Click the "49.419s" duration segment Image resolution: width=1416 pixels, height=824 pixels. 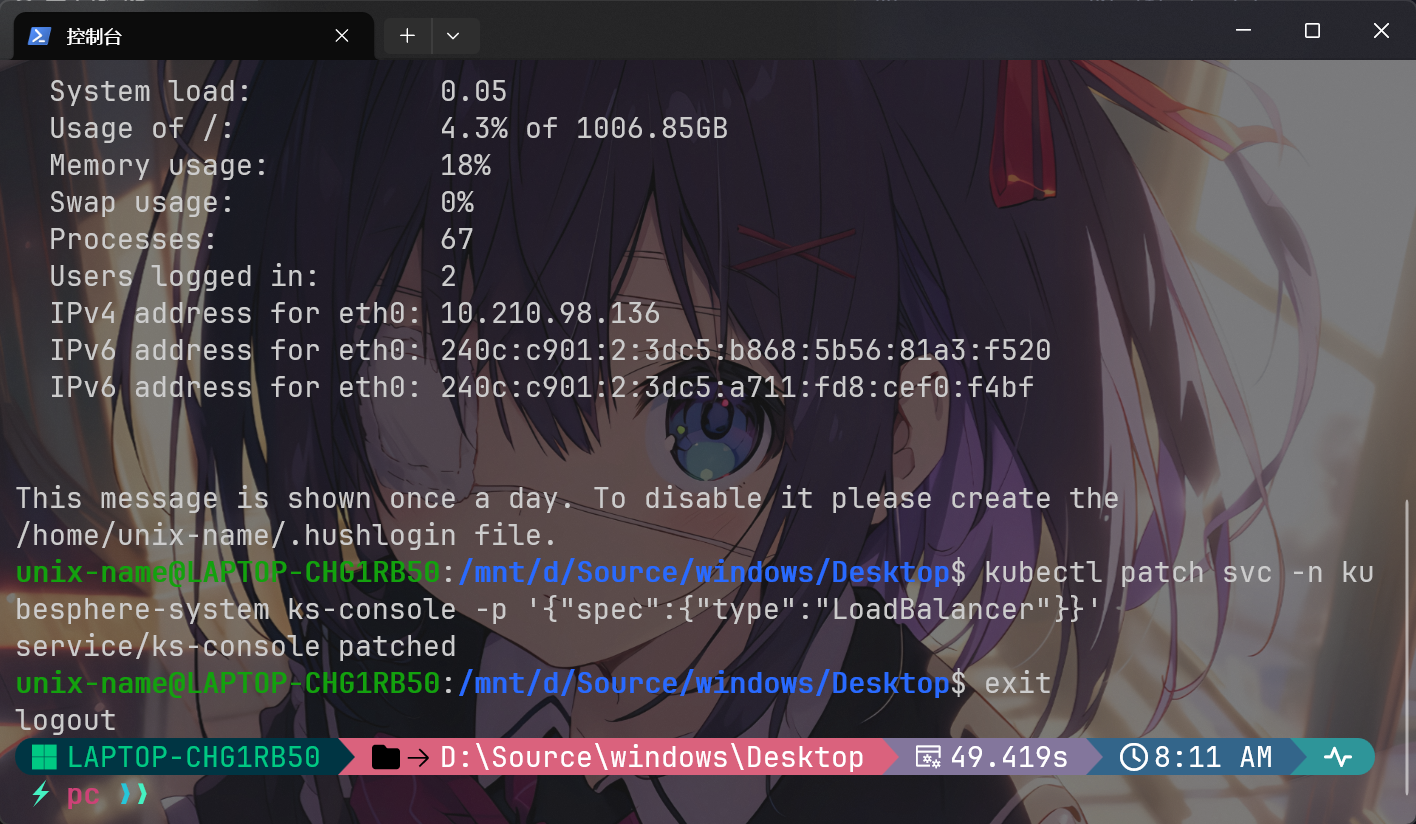coord(990,757)
